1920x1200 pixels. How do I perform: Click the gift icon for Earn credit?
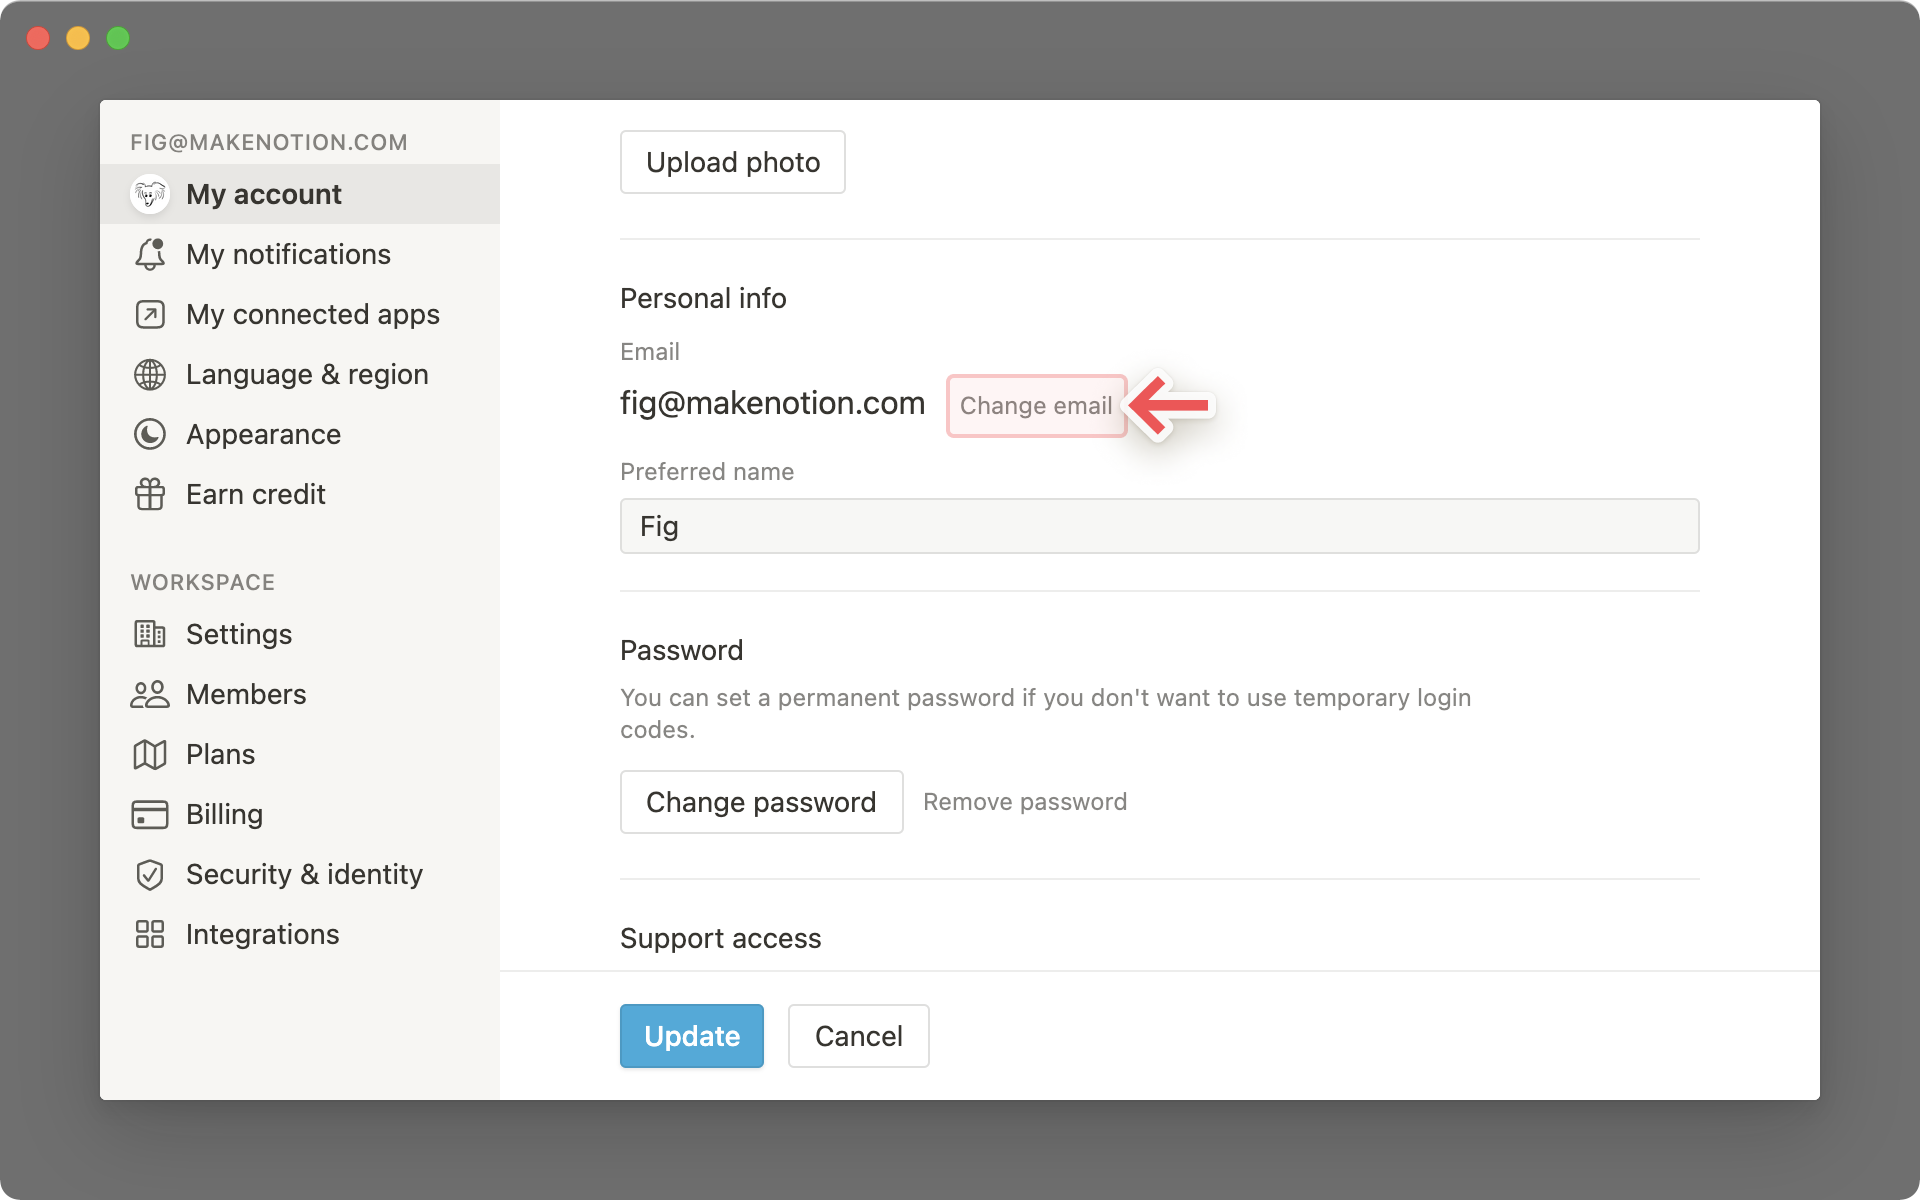click(x=150, y=494)
